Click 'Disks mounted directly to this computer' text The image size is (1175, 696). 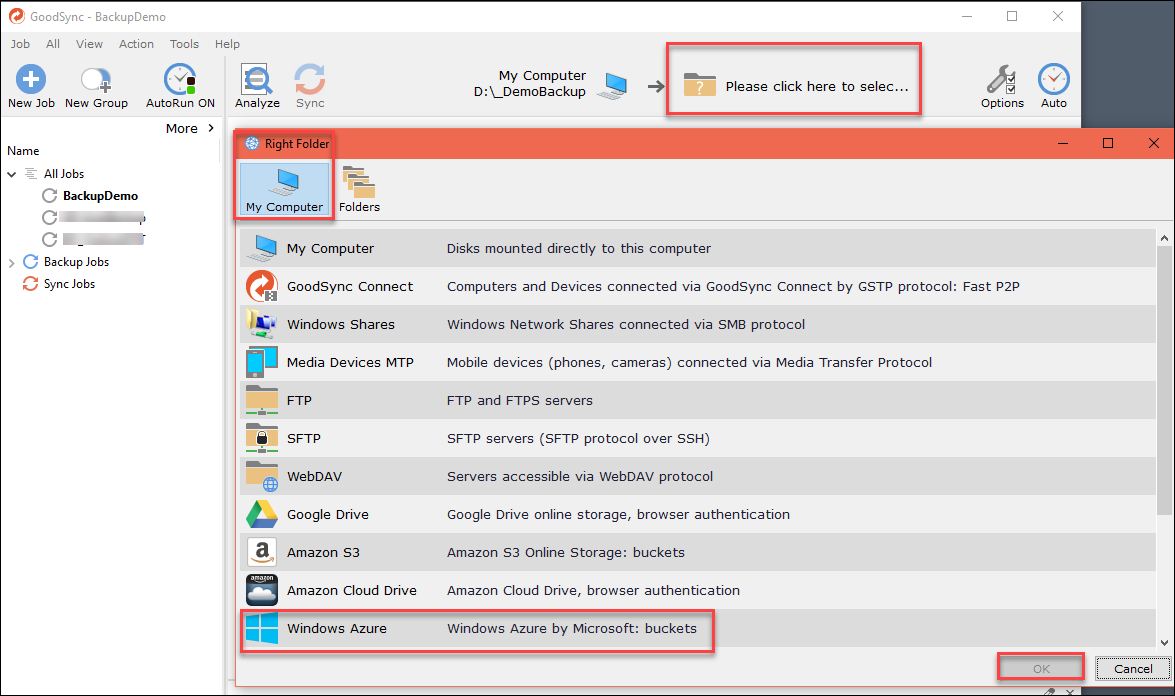[x=579, y=248]
